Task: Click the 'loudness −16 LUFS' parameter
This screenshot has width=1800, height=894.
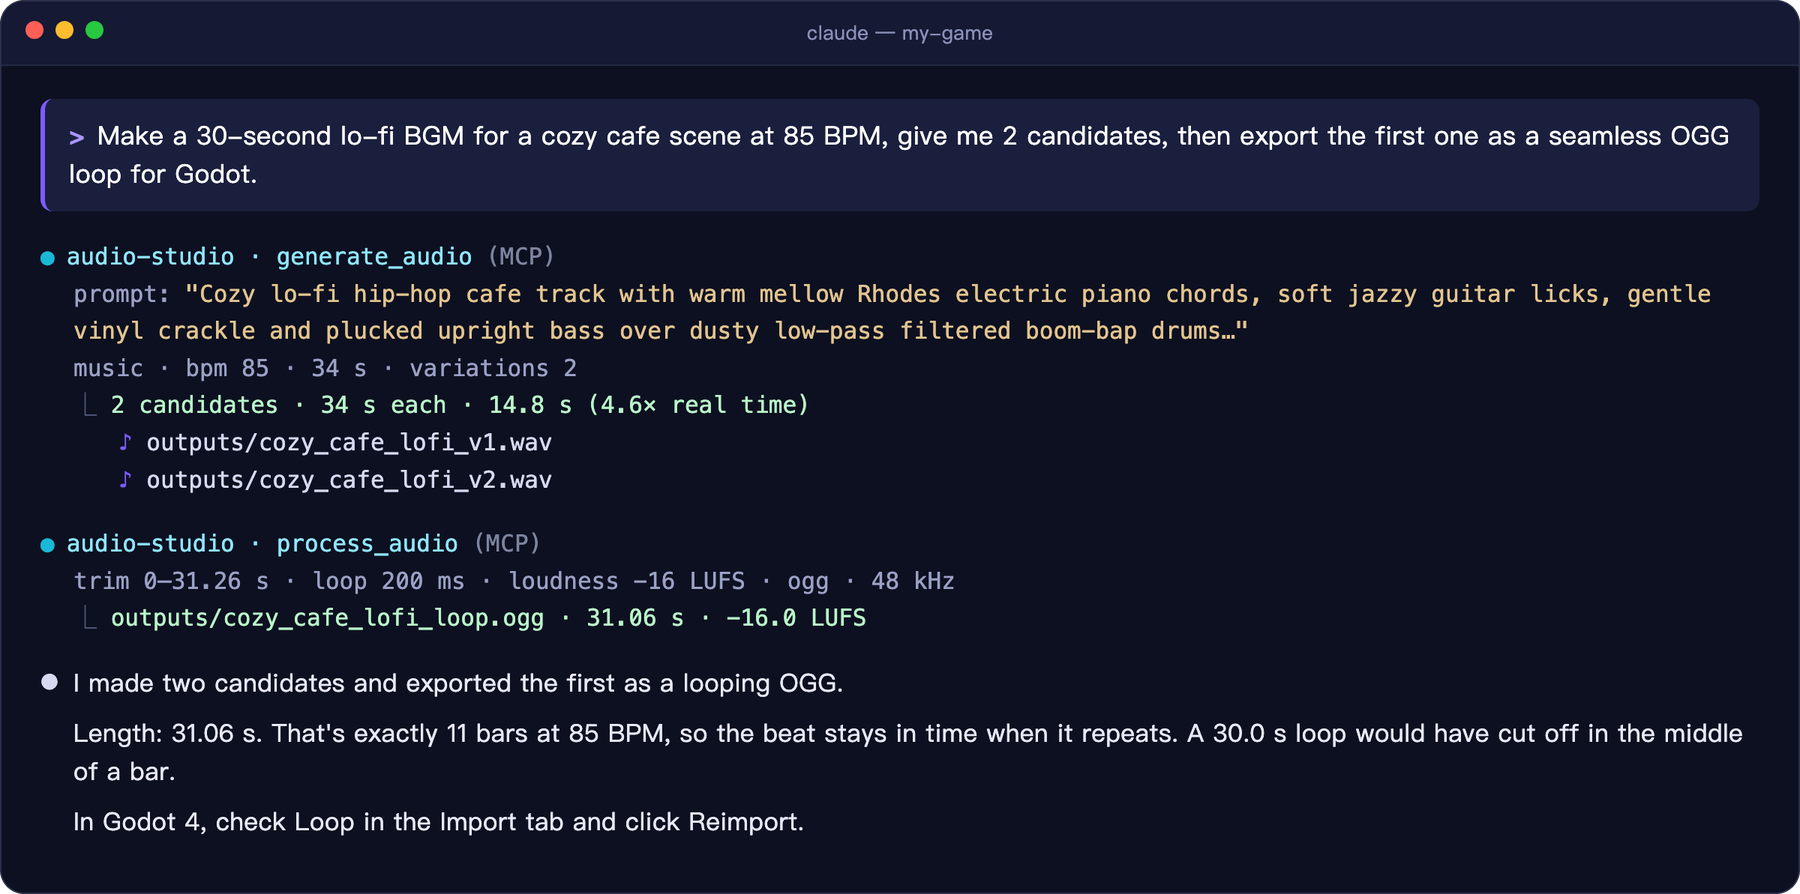Action: pyautogui.click(x=626, y=581)
